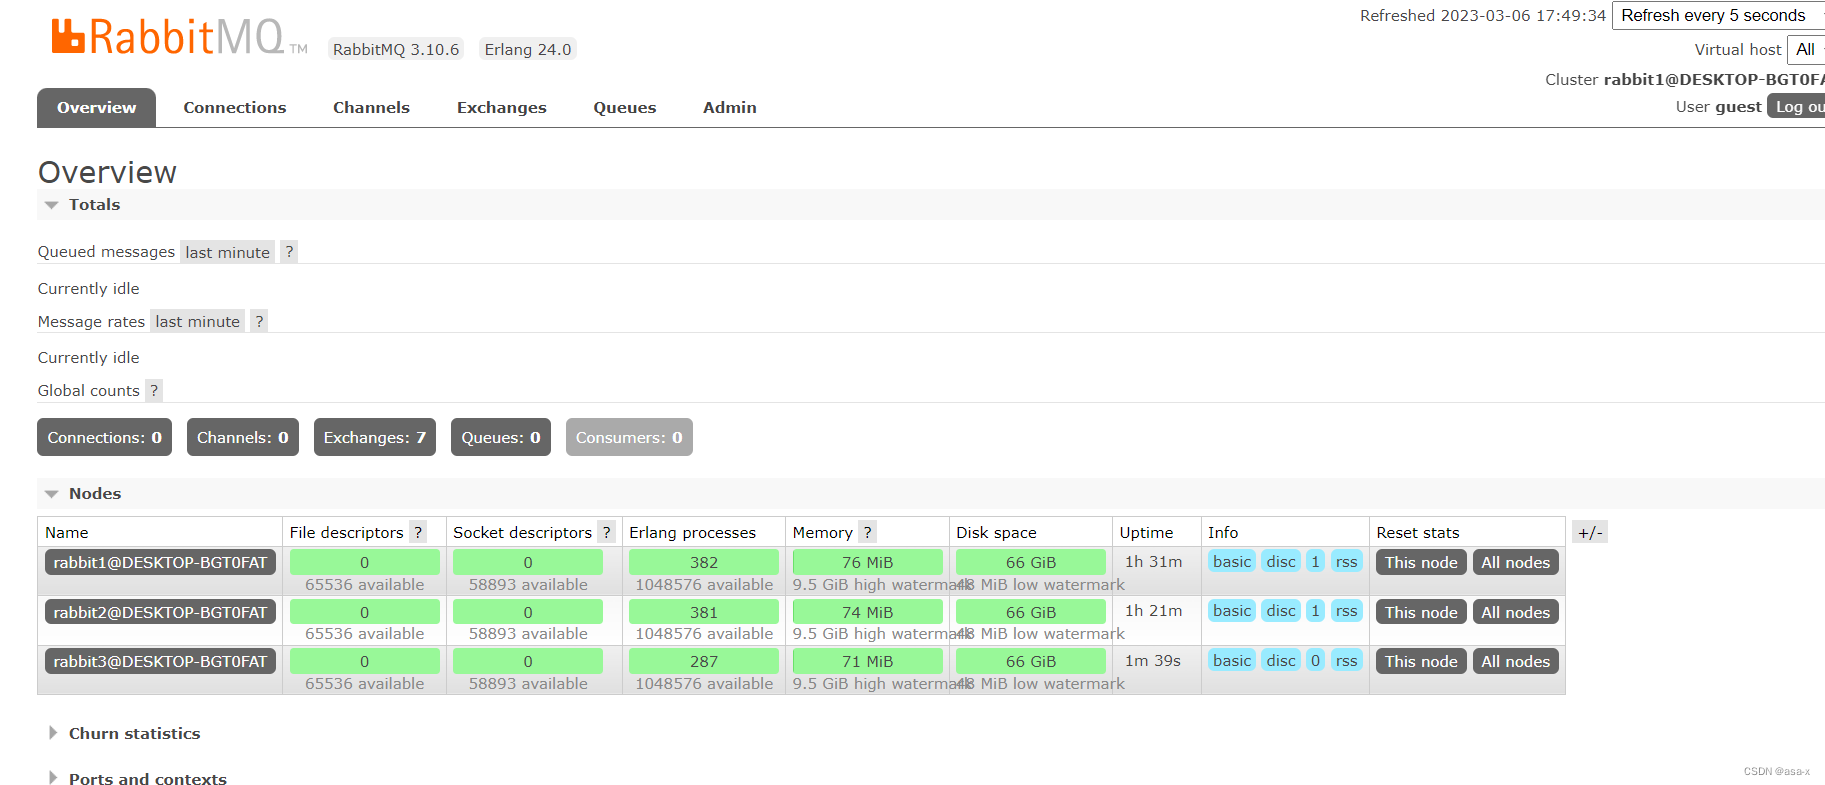The width and height of the screenshot is (1825, 785).
Task: Click rabbit3 memory bar 71 MiB
Action: tap(867, 661)
